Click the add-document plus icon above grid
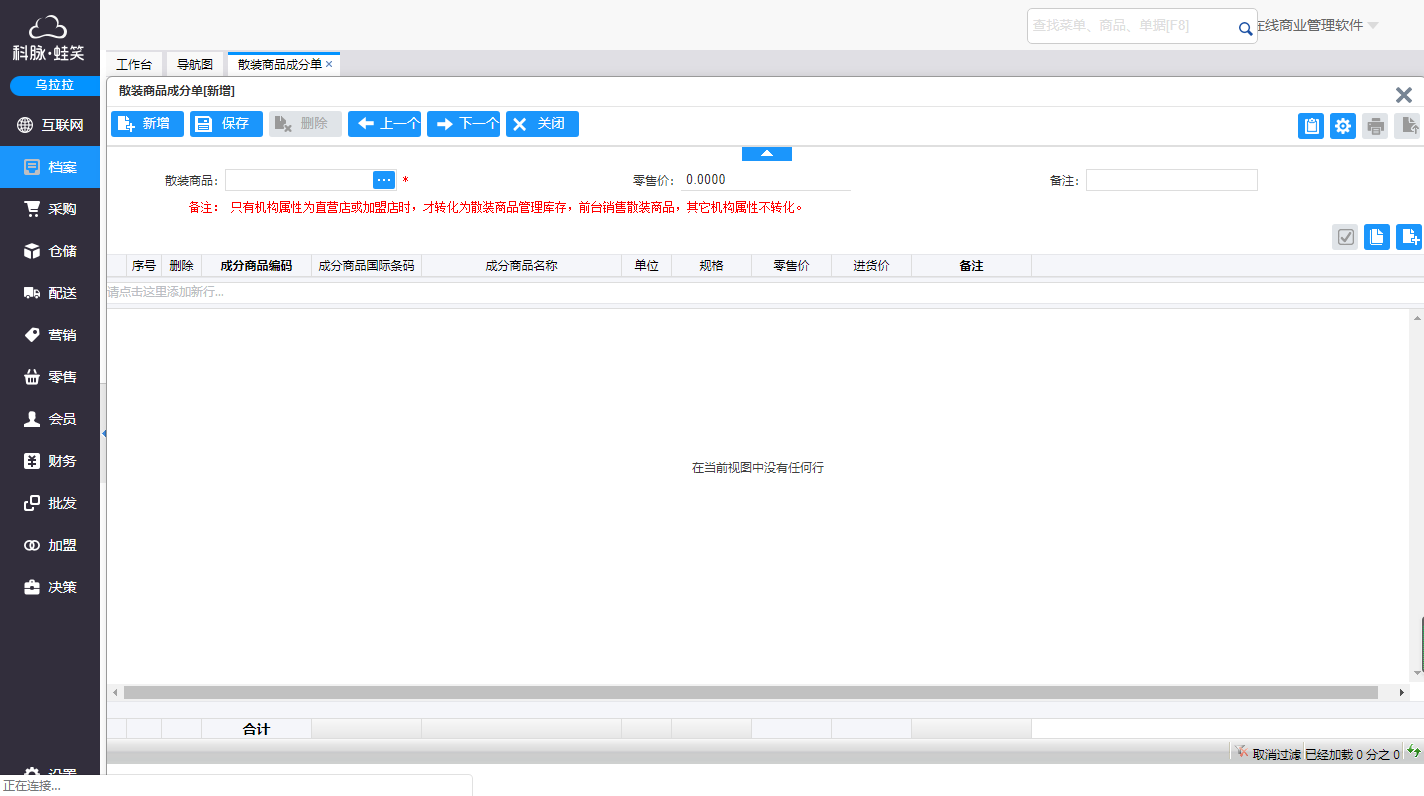This screenshot has height=796, width=1424. 1409,237
